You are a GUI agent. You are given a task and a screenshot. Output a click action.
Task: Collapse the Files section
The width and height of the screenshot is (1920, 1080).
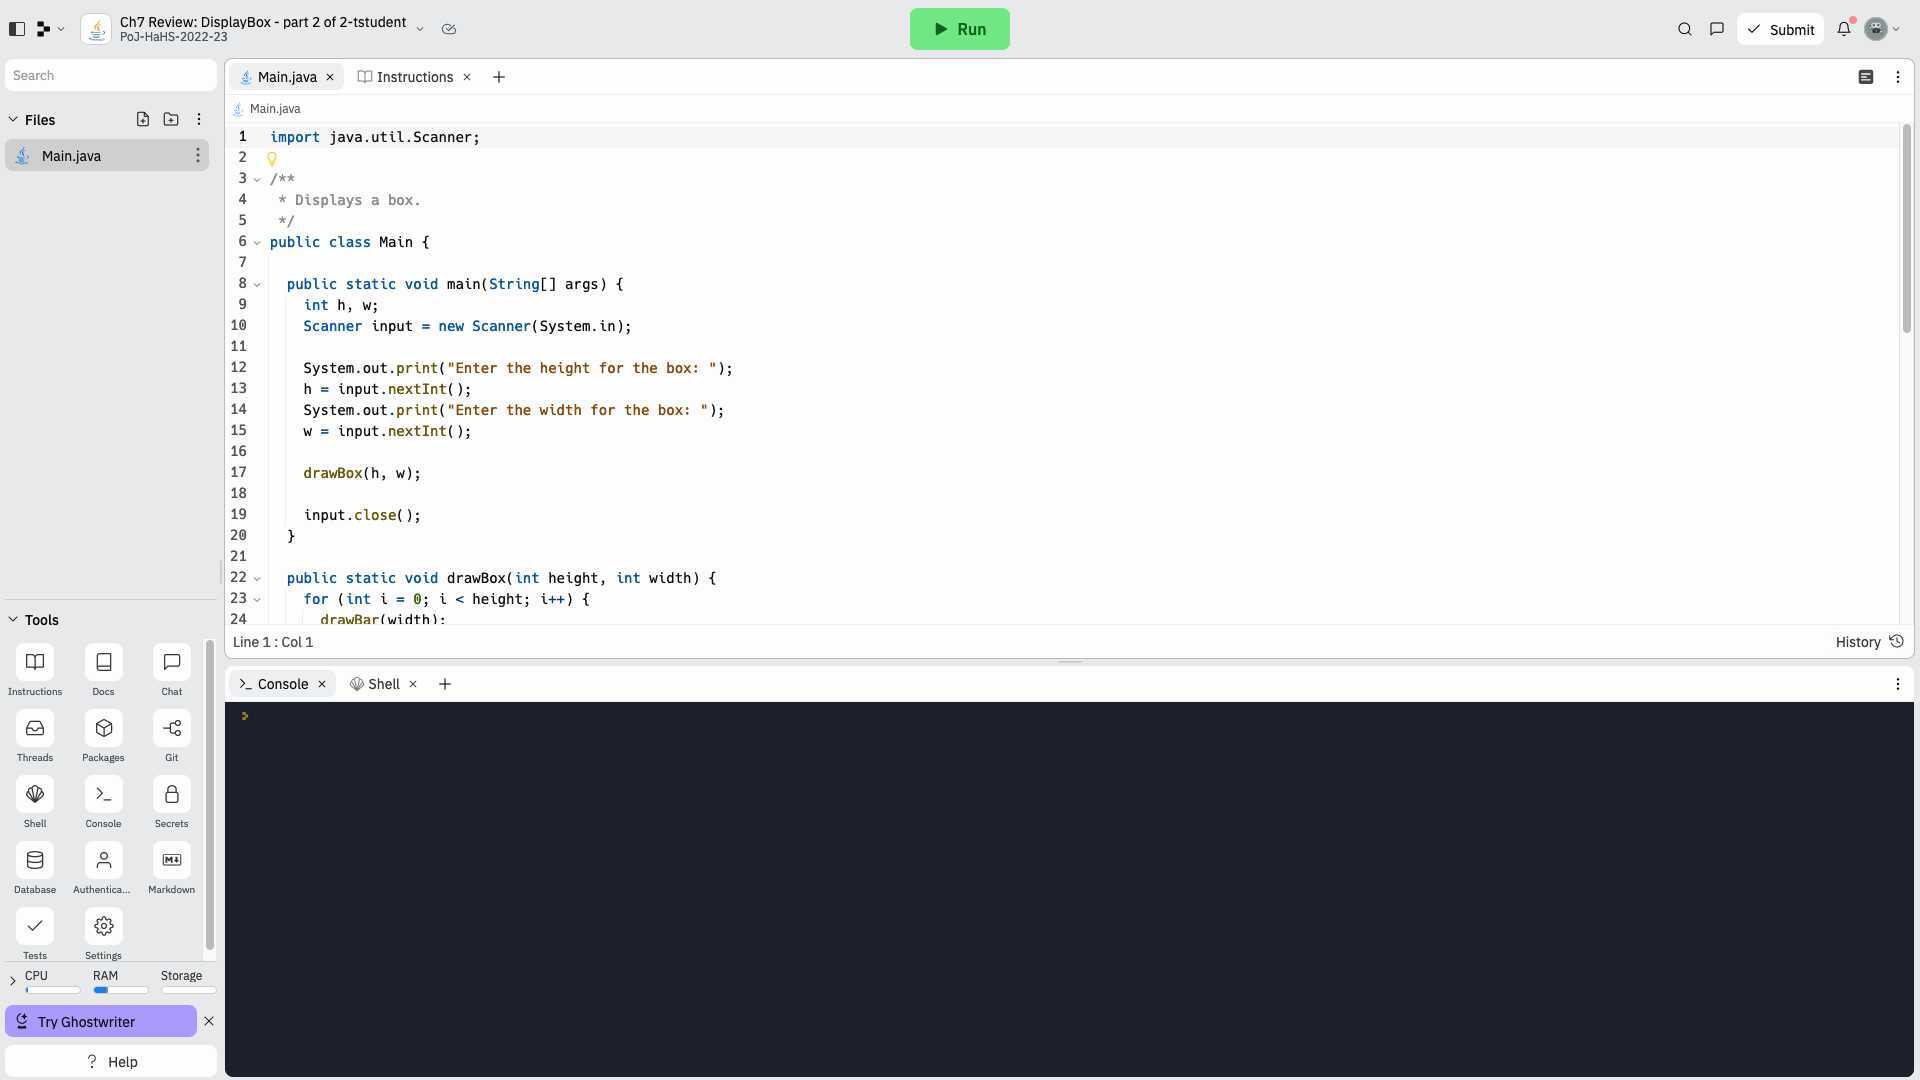point(14,120)
